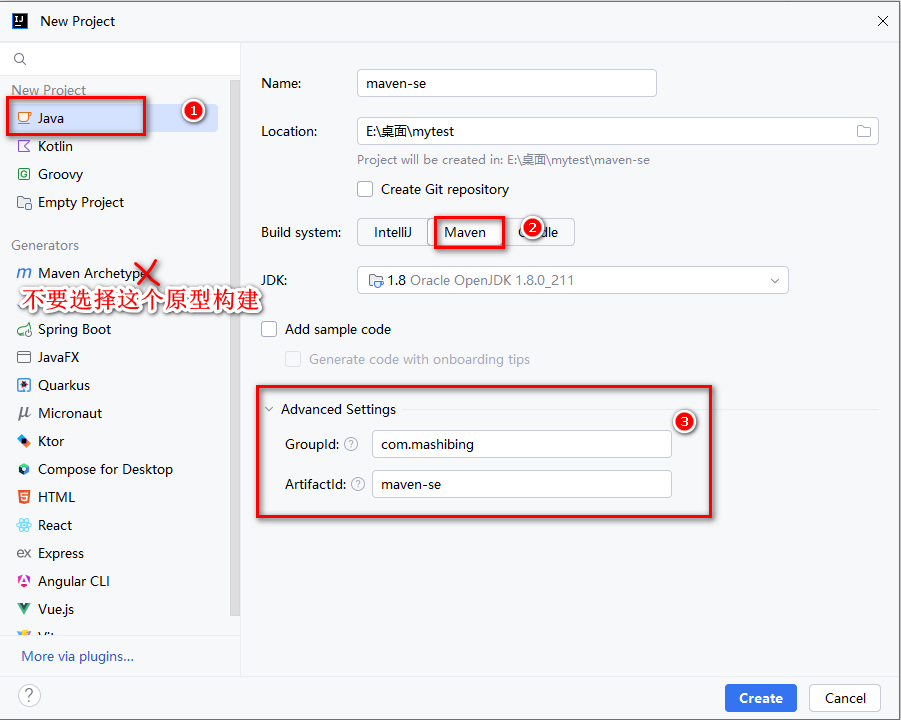Viewport: 901px width, 720px height.
Task: Click the ArtifactId text field
Action: 522,484
